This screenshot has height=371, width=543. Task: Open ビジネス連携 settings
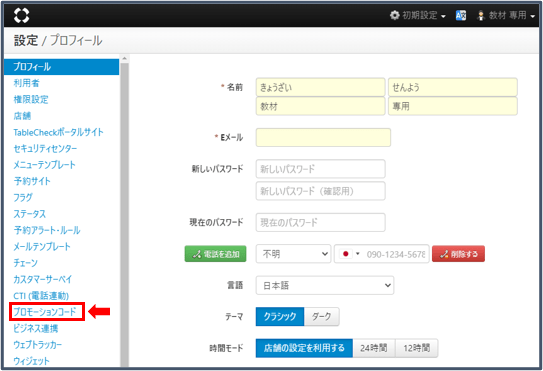(x=36, y=328)
